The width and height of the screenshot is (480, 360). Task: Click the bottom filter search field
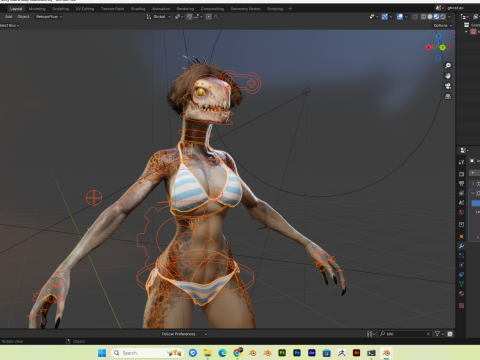pos(405,334)
